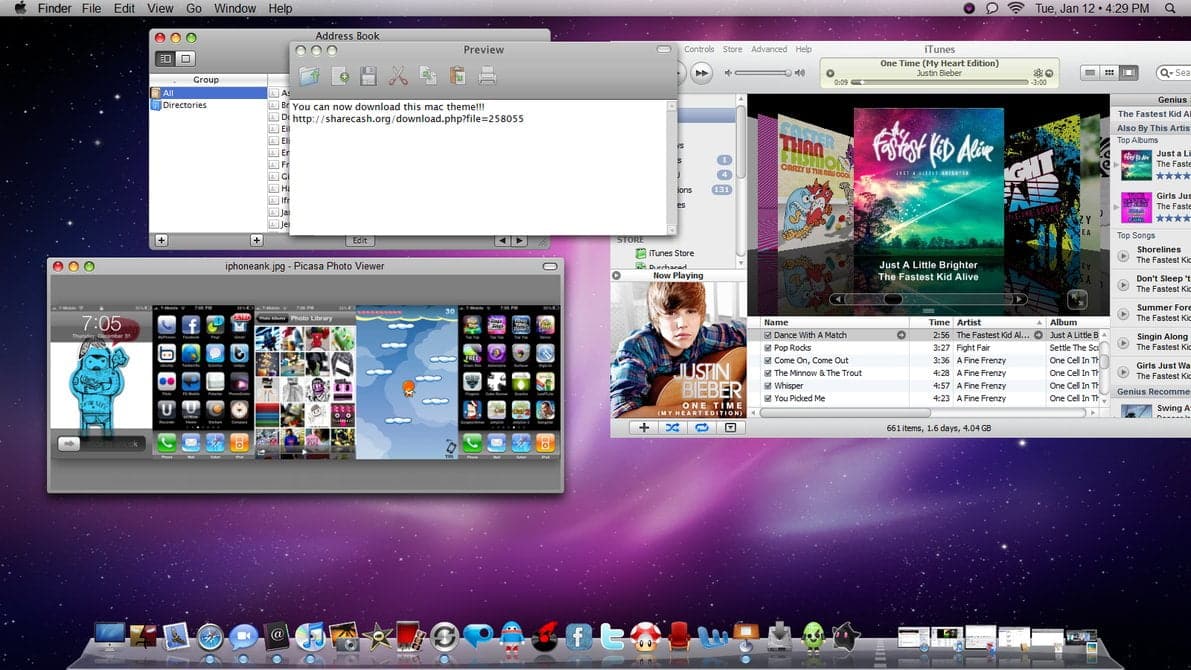
Task: Open the Print icon in Preview
Action: (x=487, y=75)
